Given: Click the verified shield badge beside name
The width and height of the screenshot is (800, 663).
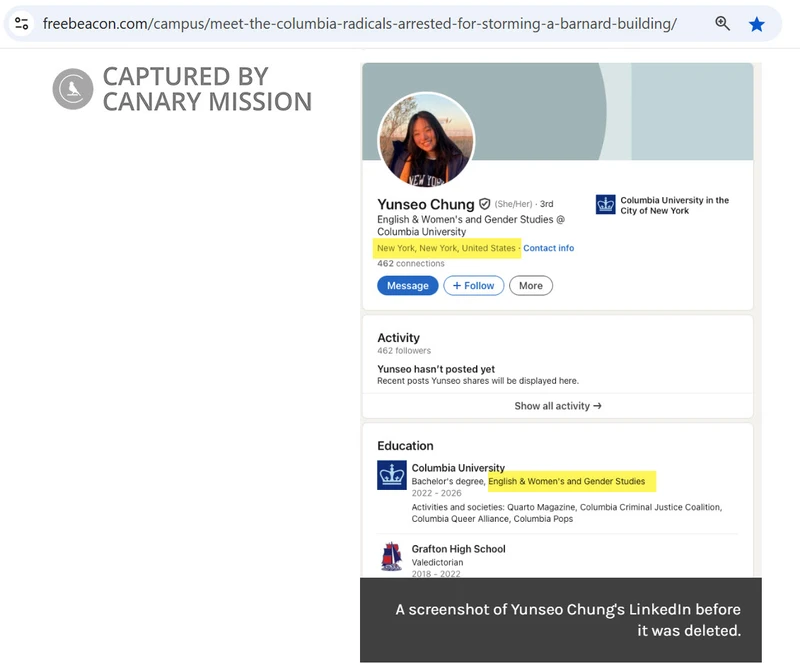Looking at the screenshot, I should coord(484,204).
